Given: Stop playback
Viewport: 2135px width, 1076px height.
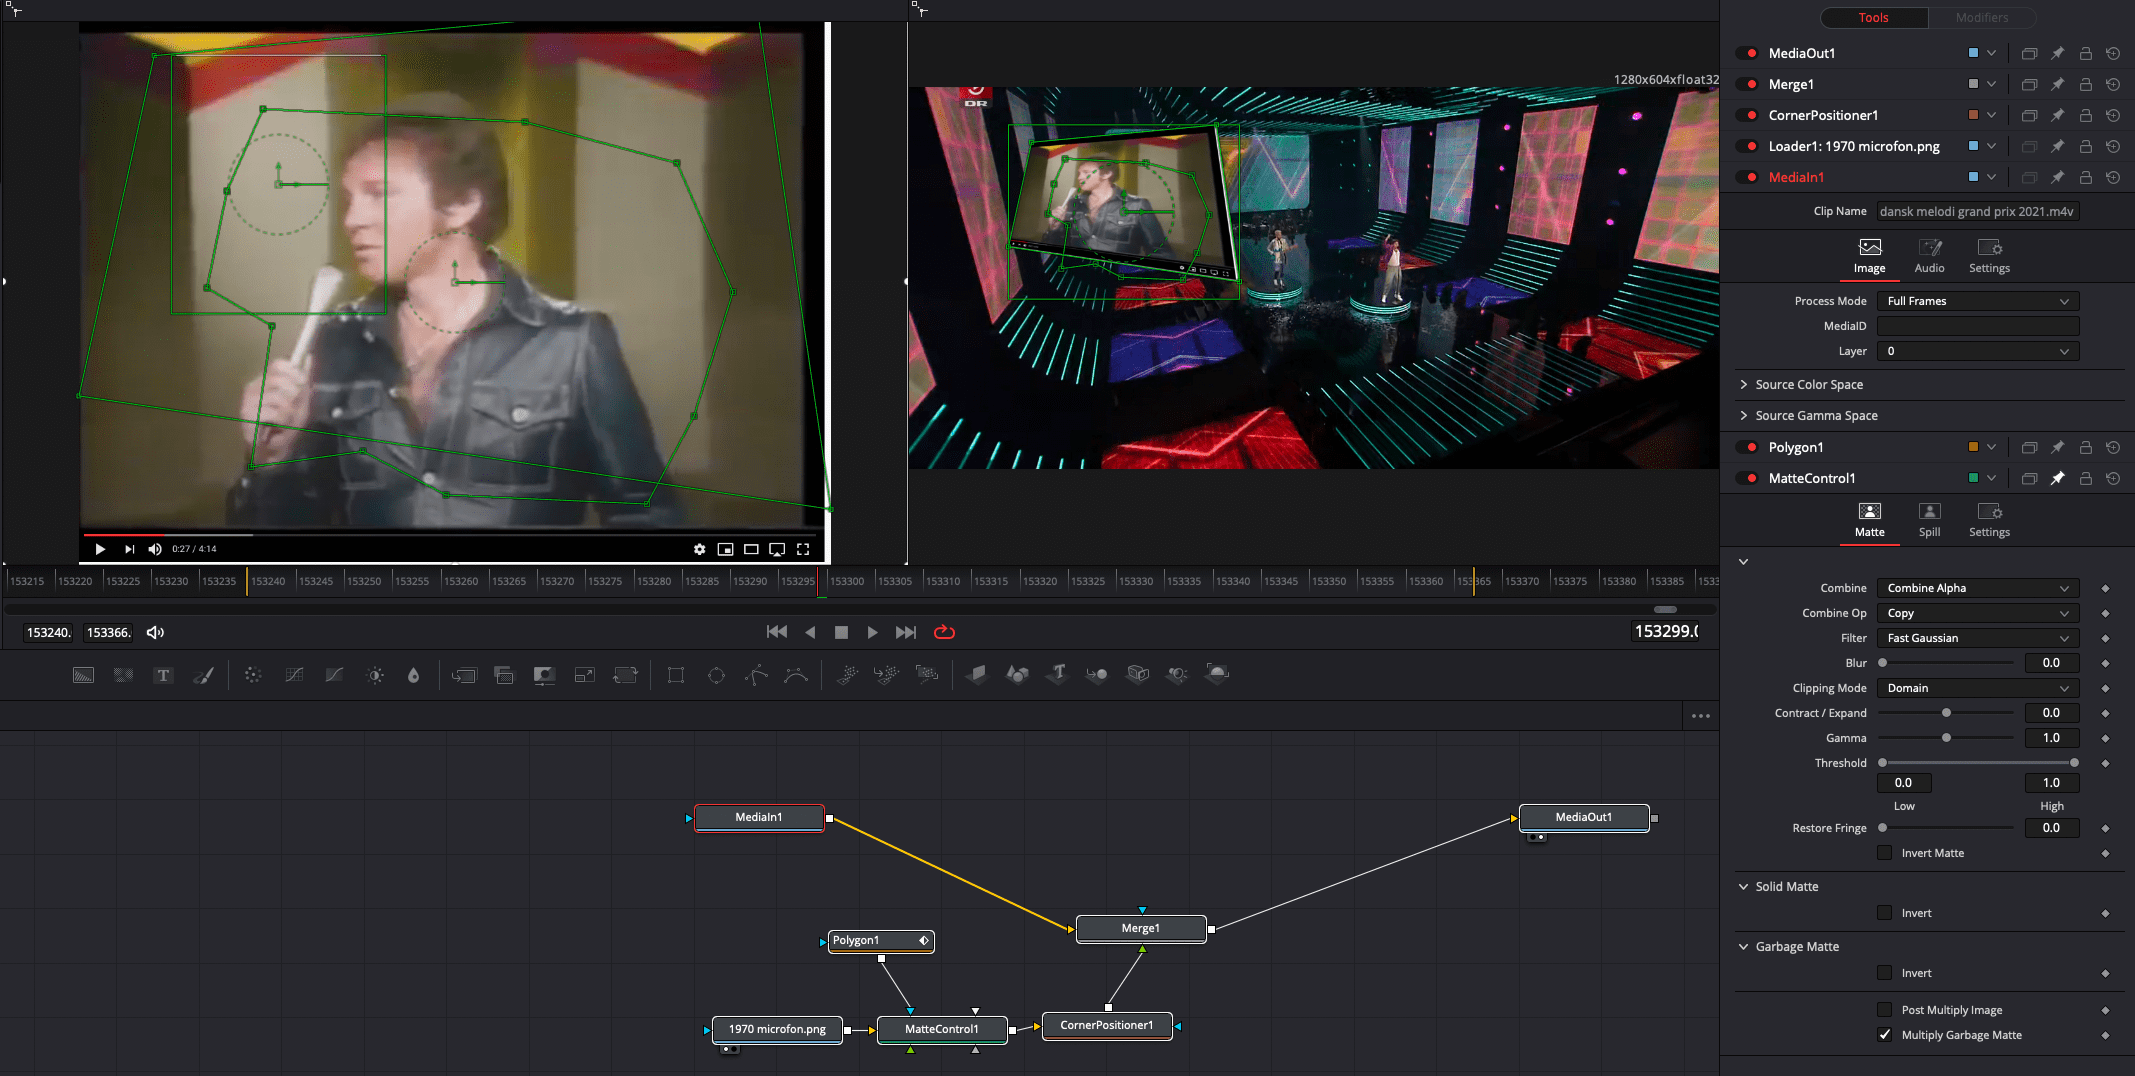Looking at the screenshot, I should click(x=841, y=632).
